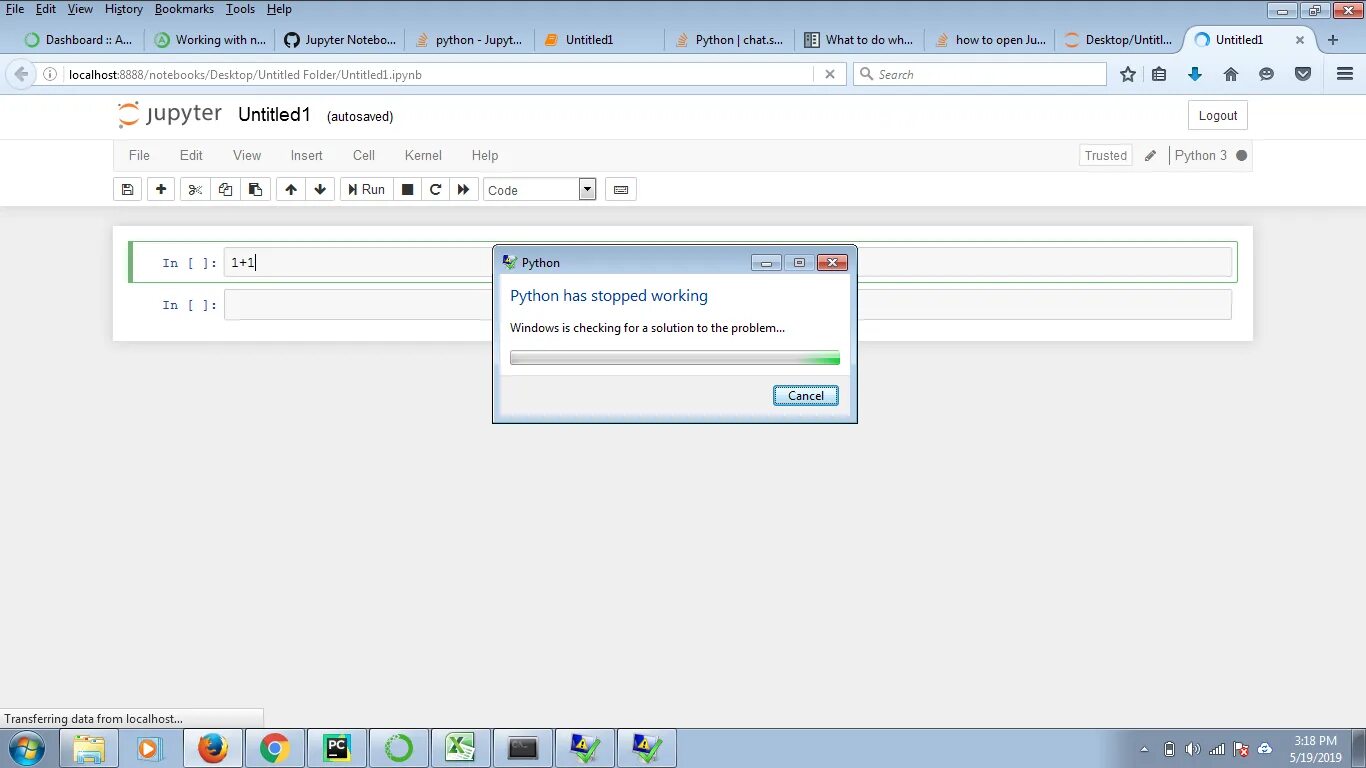
Task: Click into the cell containing 1+1
Action: [728, 262]
